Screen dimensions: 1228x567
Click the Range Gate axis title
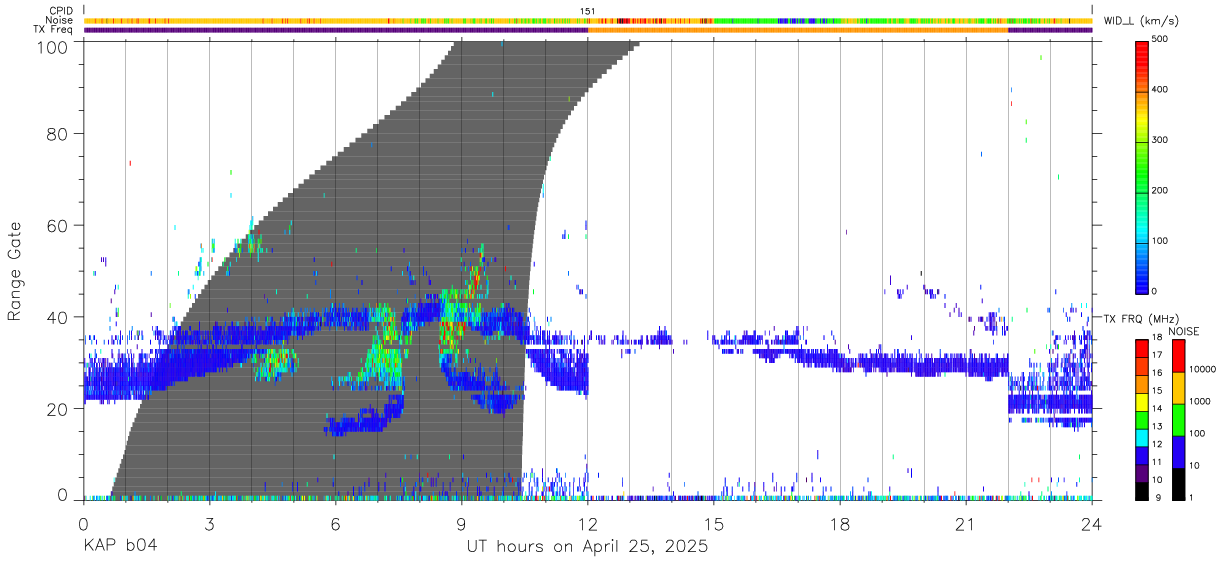(15, 271)
